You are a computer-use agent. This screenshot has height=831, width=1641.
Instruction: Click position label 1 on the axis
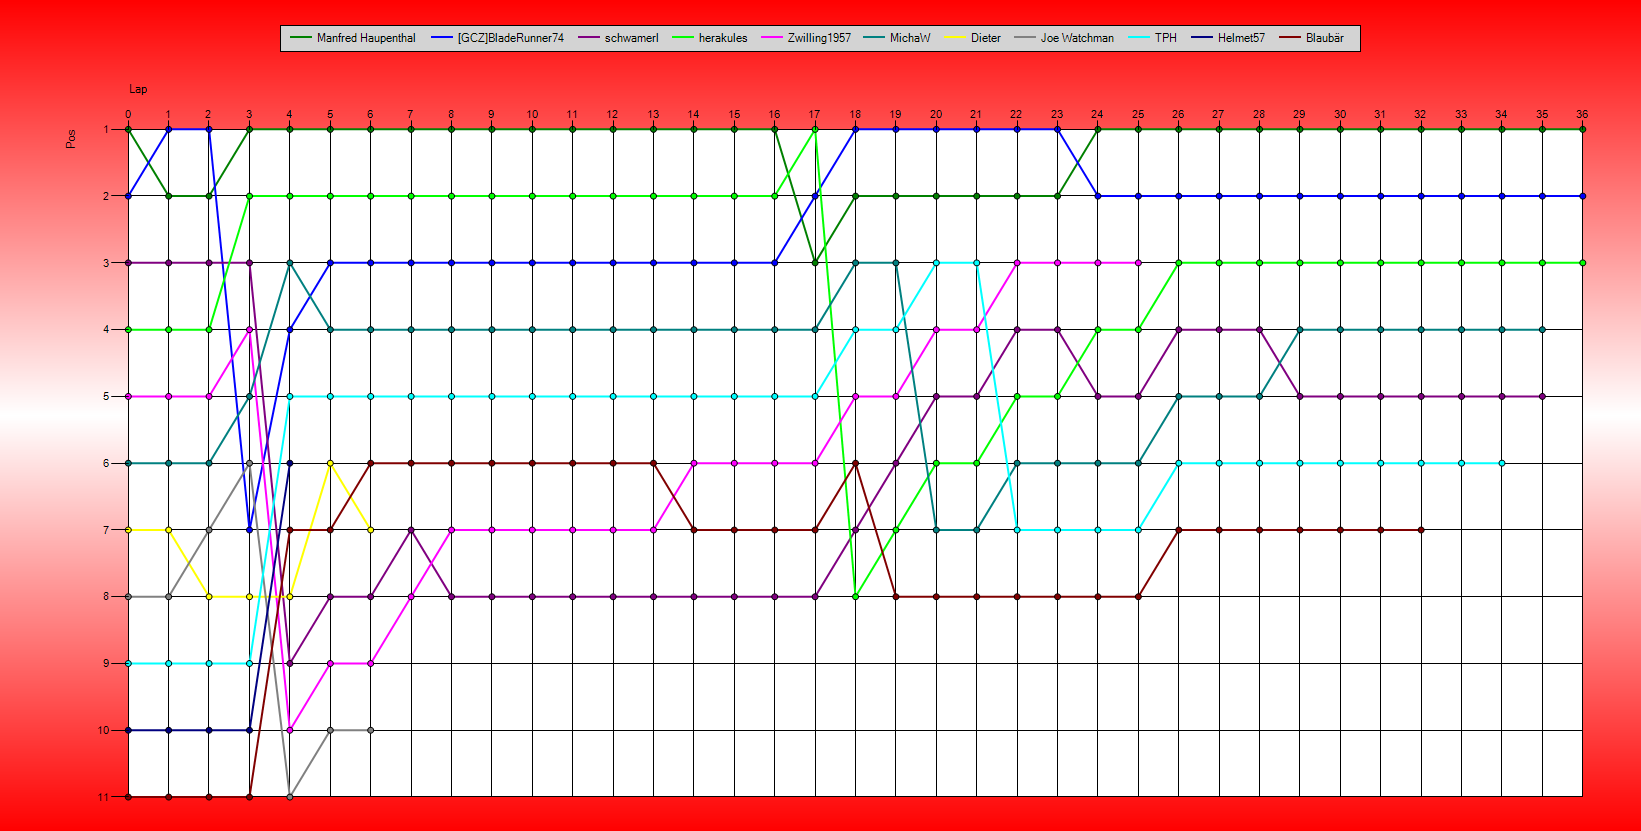[x=106, y=130]
